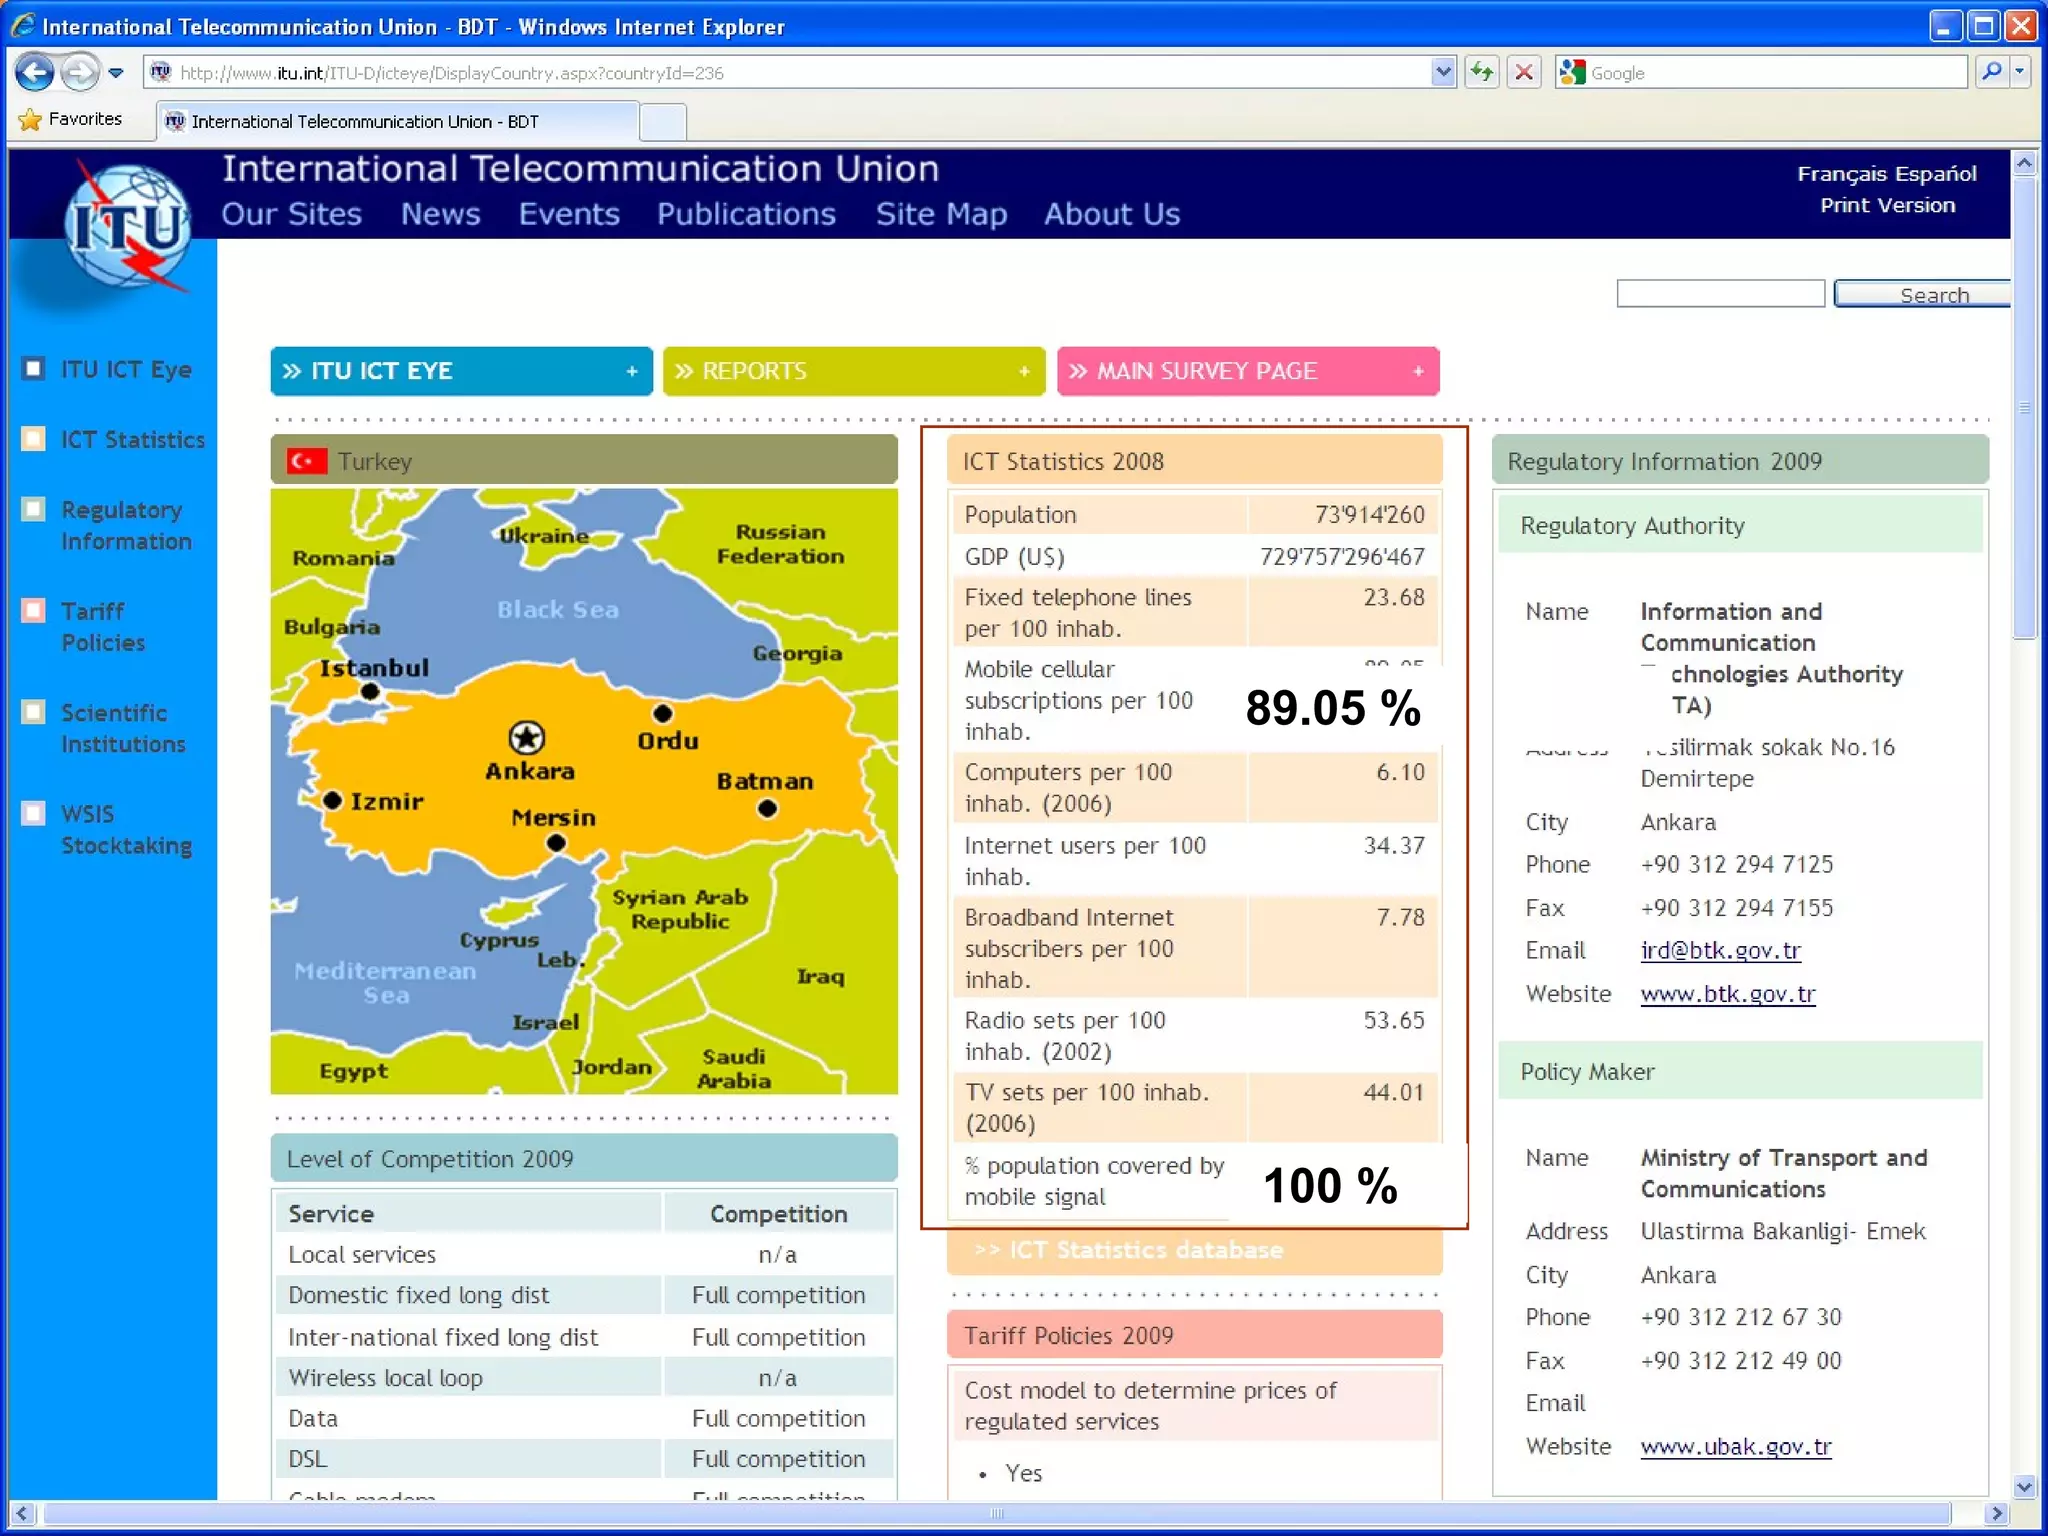Click the horizontal scrollbar at bottom
Image resolution: width=2048 pixels, height=1536 pixels.
(x=996, y=1513)
